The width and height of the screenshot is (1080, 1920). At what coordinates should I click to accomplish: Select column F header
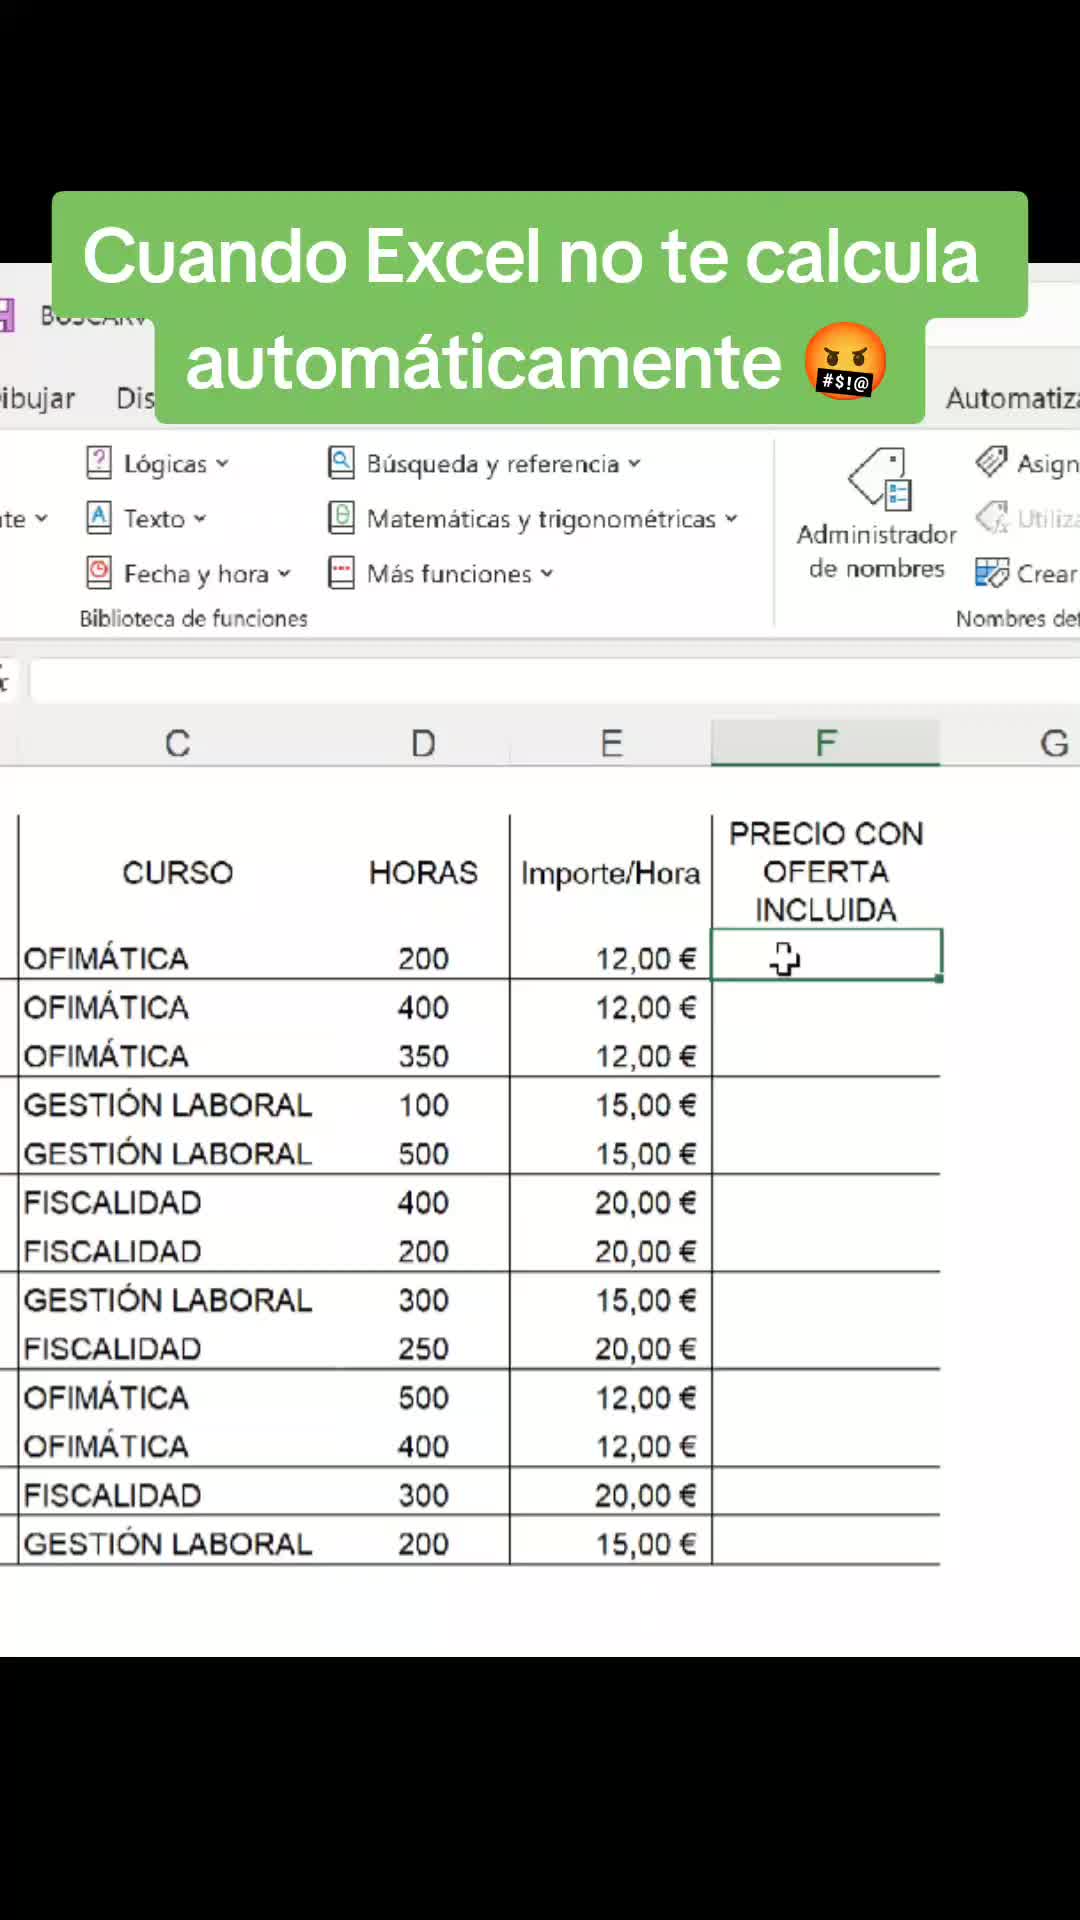point(826,743)
